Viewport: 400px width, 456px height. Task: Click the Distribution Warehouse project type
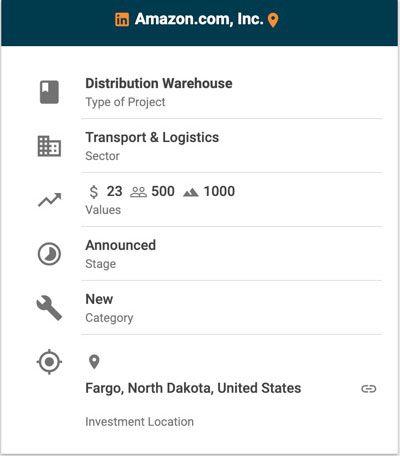coord(159,83)
